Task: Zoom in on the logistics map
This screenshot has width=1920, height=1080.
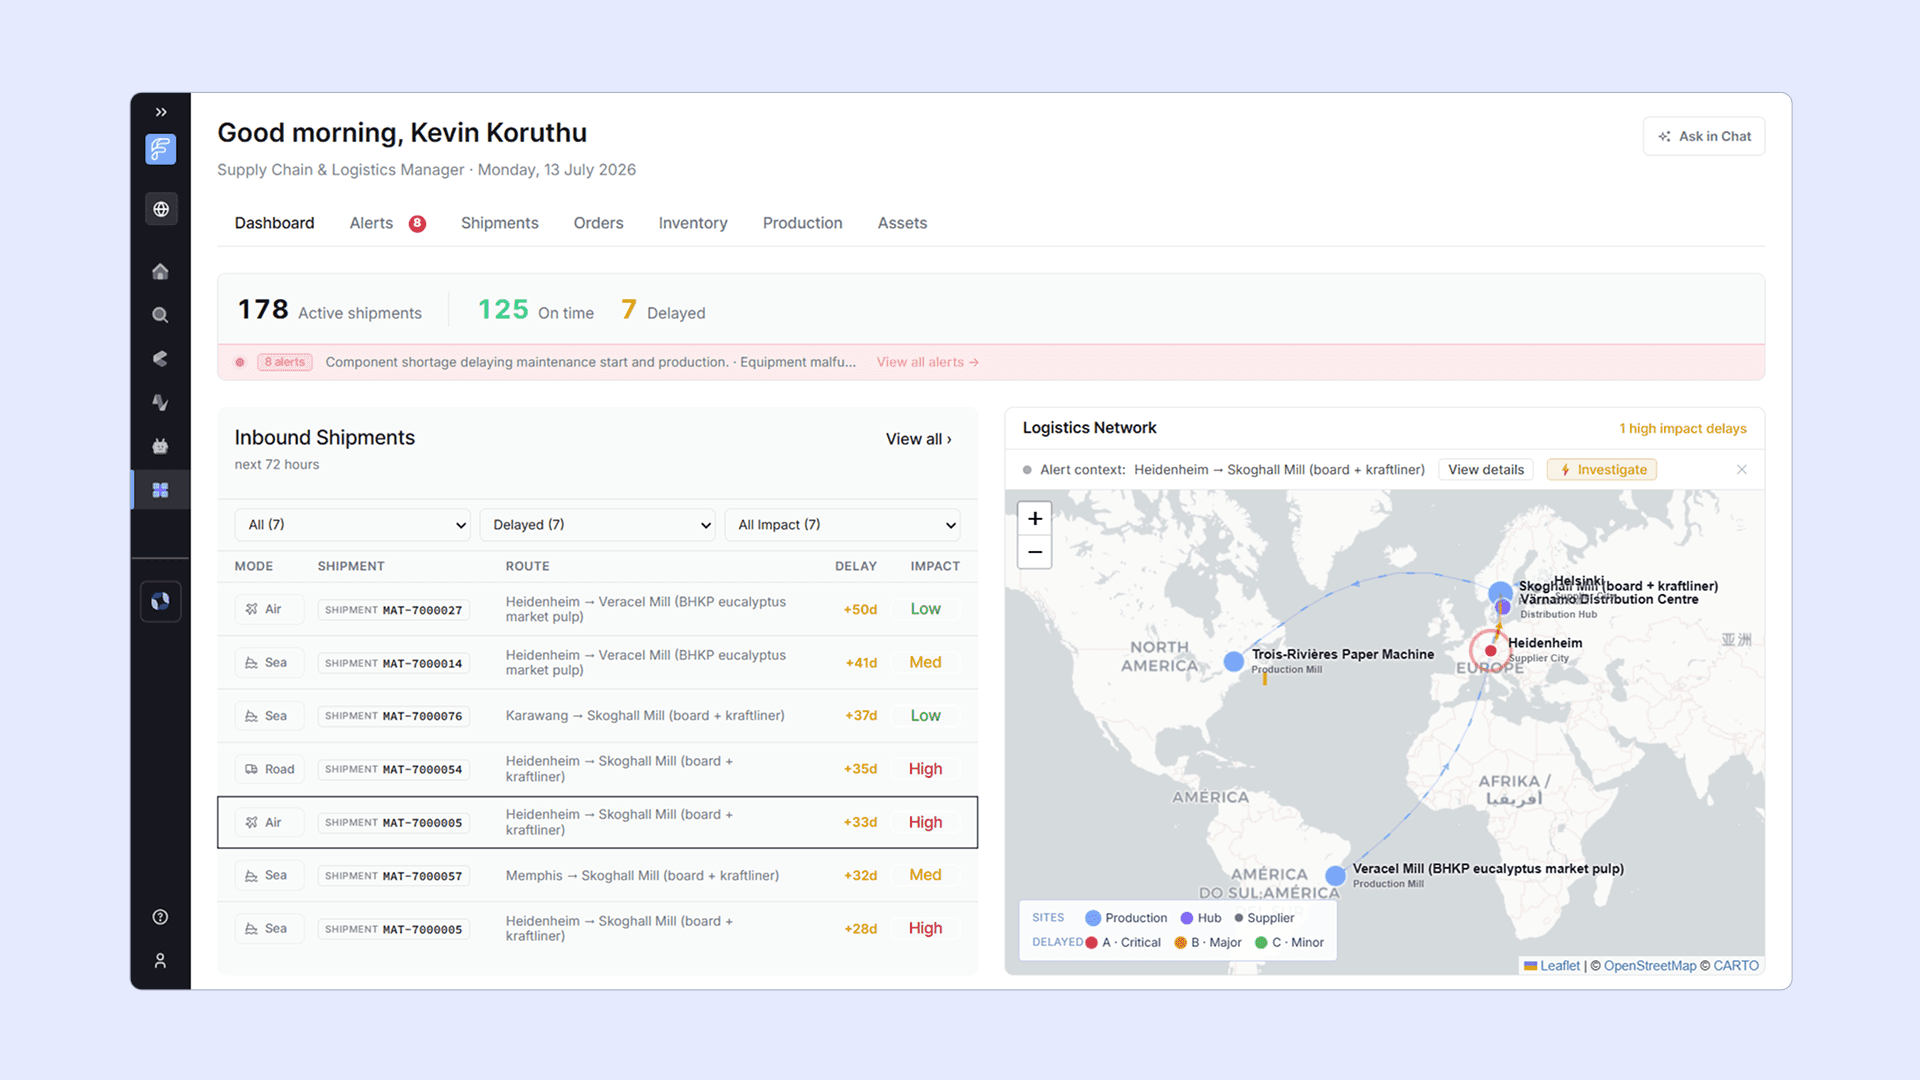Action: point(1035,518)
